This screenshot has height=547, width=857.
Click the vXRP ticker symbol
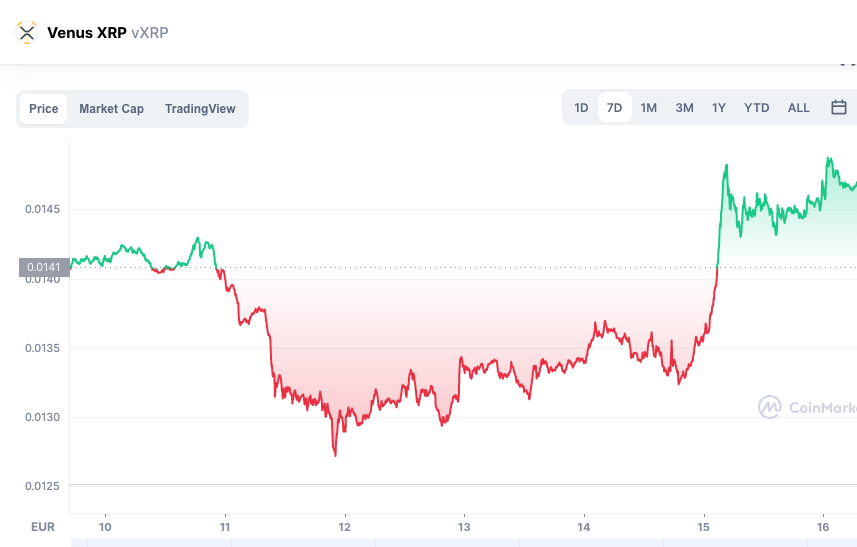150,33
